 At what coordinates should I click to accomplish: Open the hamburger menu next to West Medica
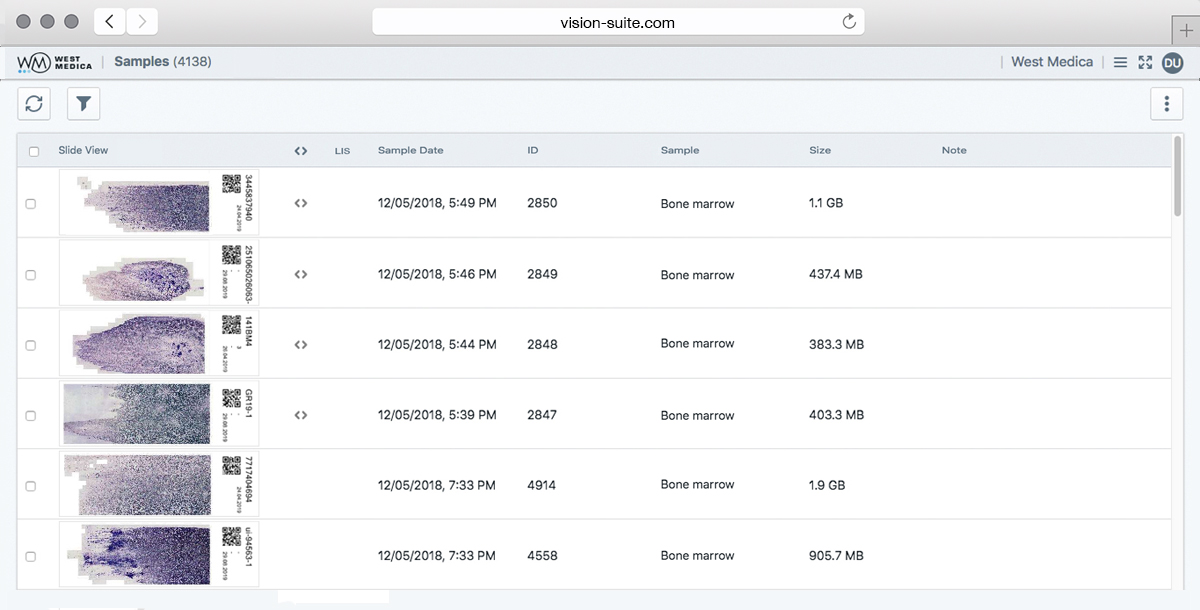point(1120,62)
